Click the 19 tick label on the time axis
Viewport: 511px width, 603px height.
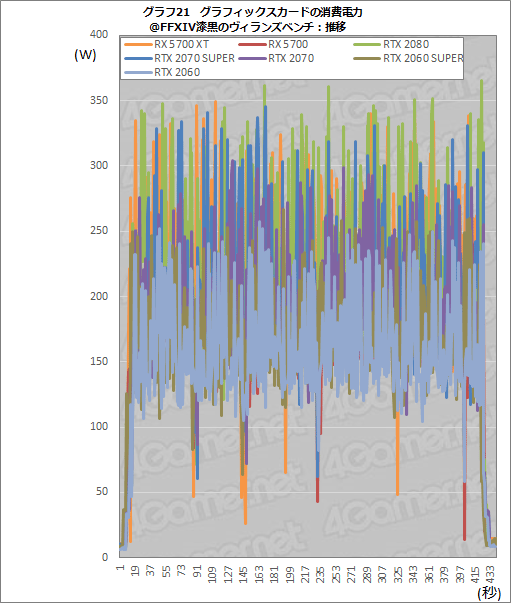click(135, 571)
